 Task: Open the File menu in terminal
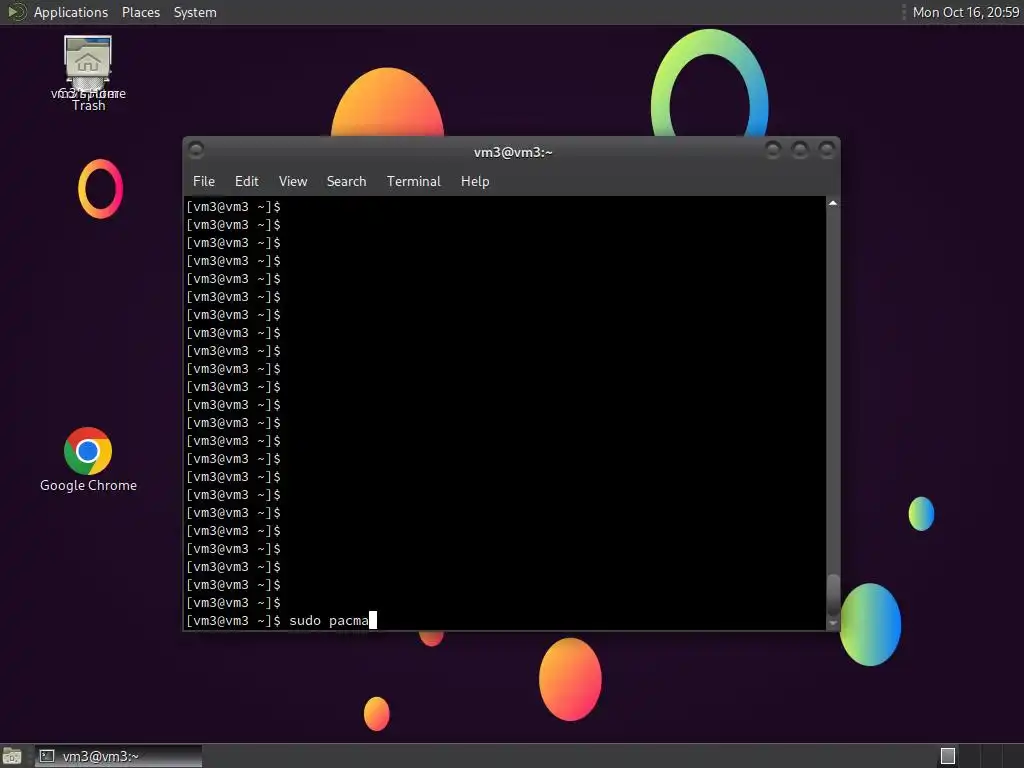coord(204,182)
